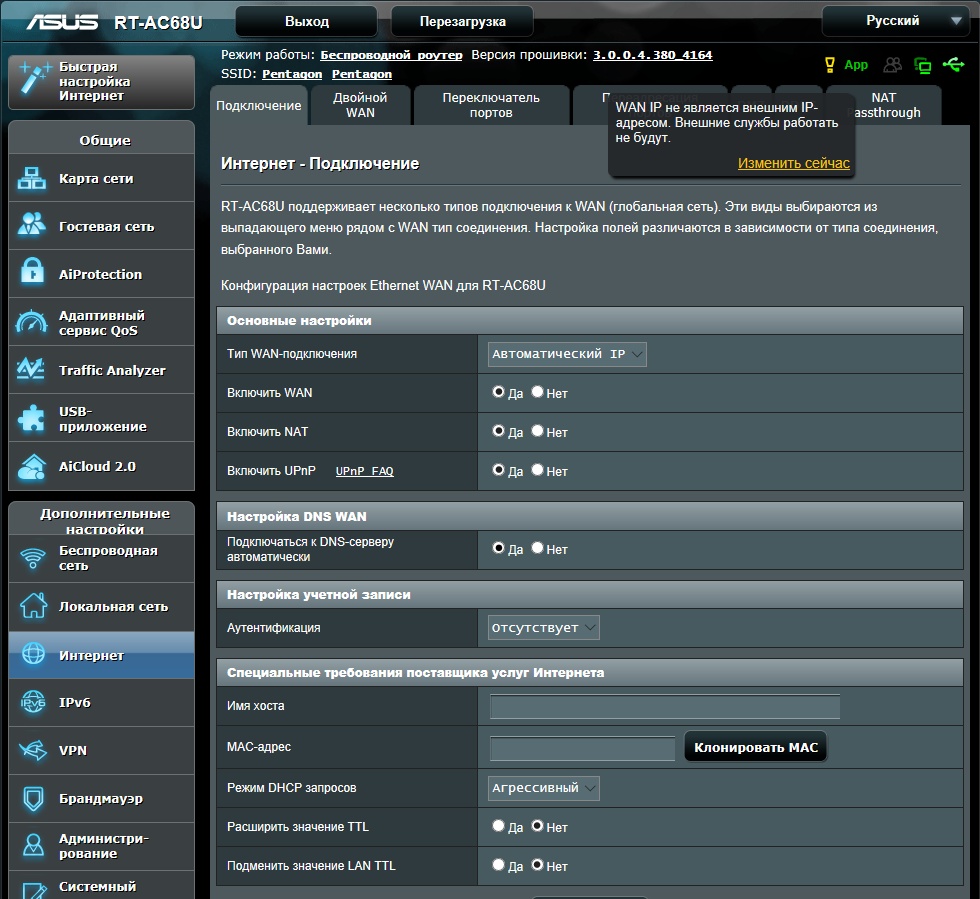
Task: Click the USB status icon
Action: click(x=954, y=64)
